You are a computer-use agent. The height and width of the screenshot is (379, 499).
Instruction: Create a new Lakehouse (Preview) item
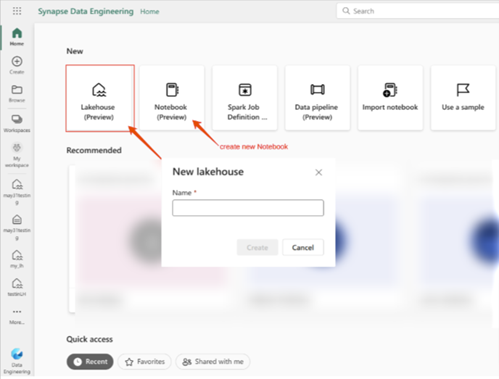(100, 98)
